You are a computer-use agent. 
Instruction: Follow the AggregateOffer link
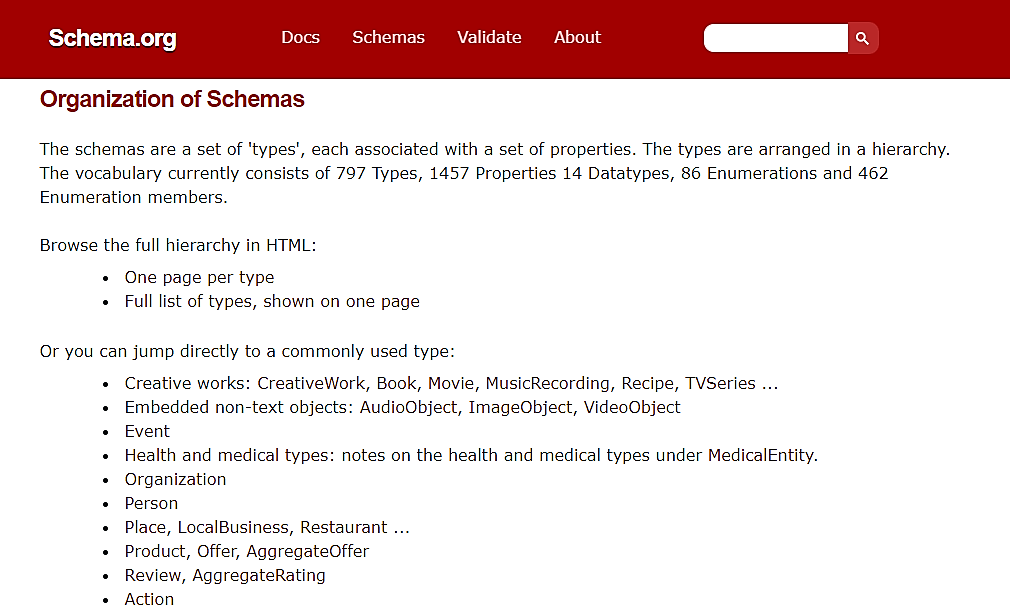pos(307,551)
